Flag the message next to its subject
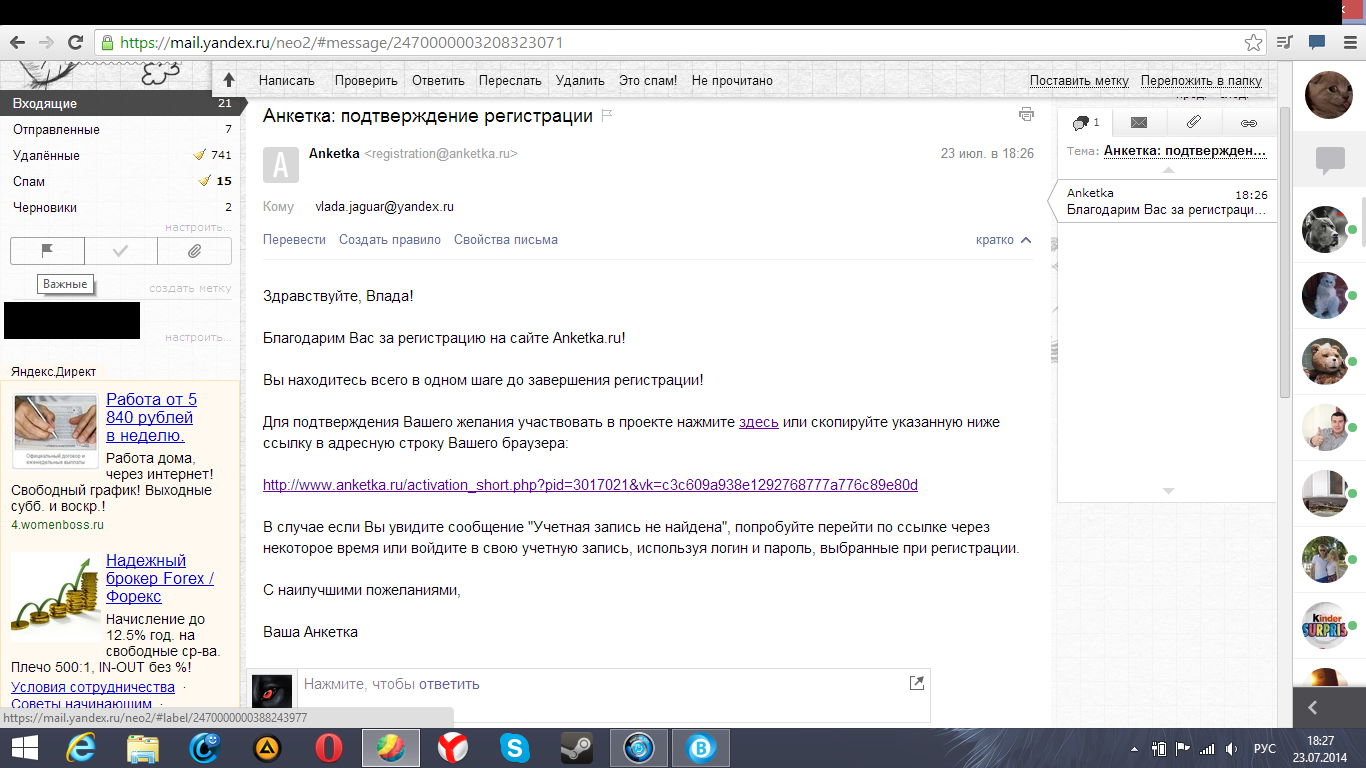Viewport: 1366px width, 768px height. [606, 116]
